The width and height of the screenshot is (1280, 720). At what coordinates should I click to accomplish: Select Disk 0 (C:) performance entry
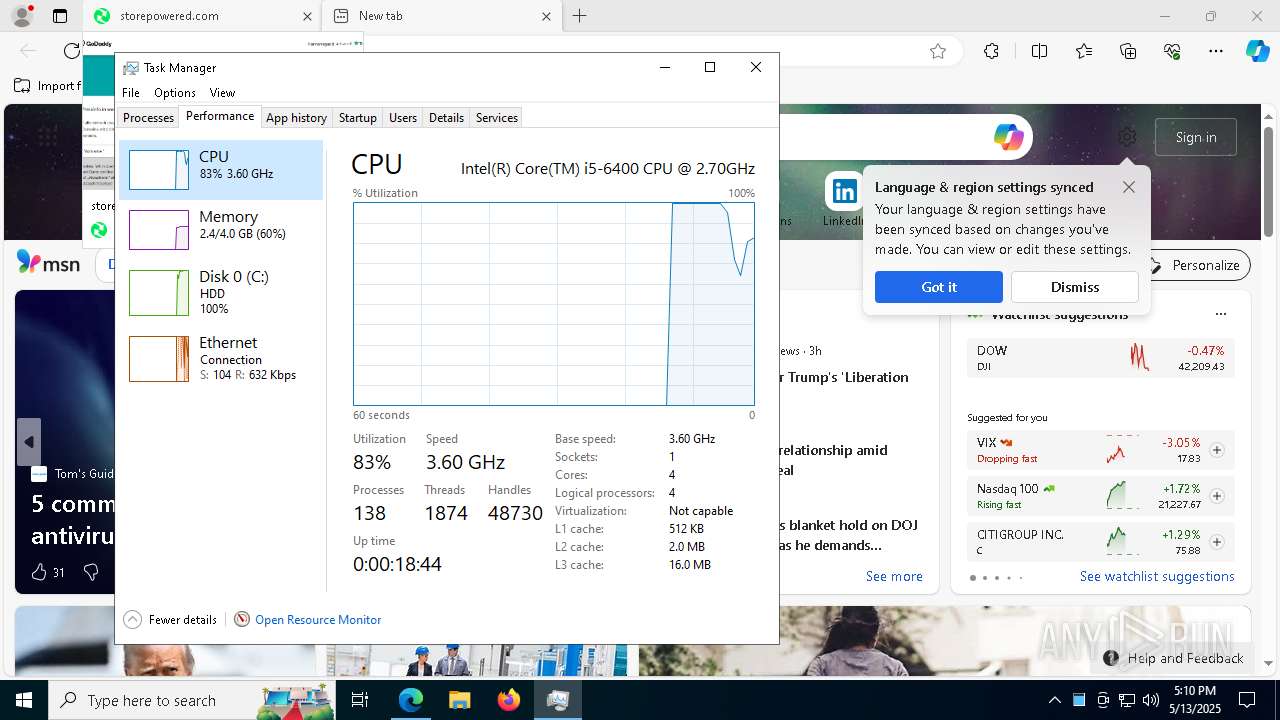[221, 291]
